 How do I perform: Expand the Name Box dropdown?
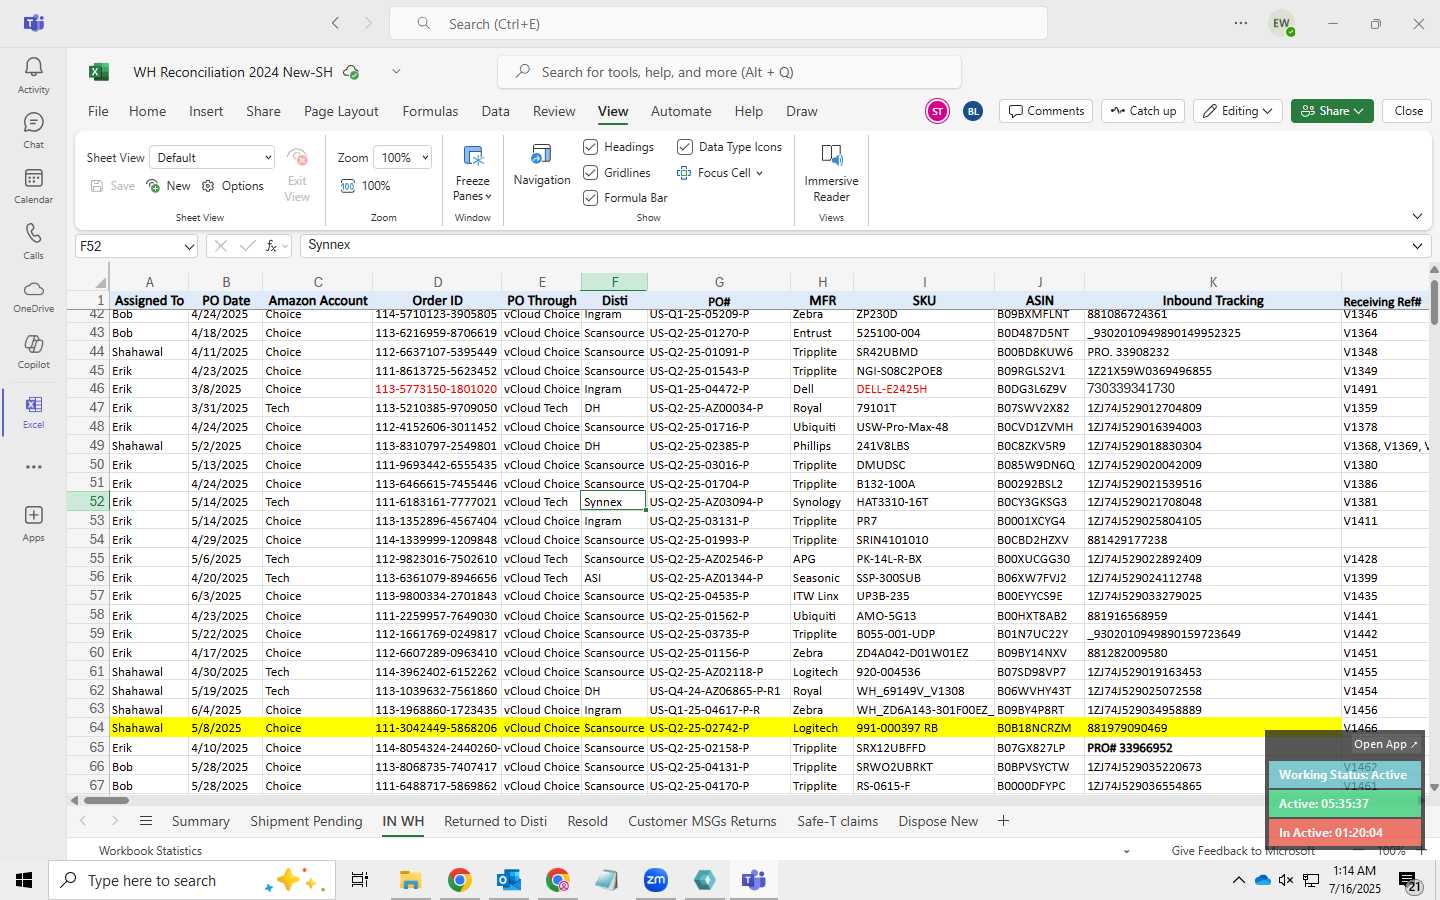pos(189,246)
